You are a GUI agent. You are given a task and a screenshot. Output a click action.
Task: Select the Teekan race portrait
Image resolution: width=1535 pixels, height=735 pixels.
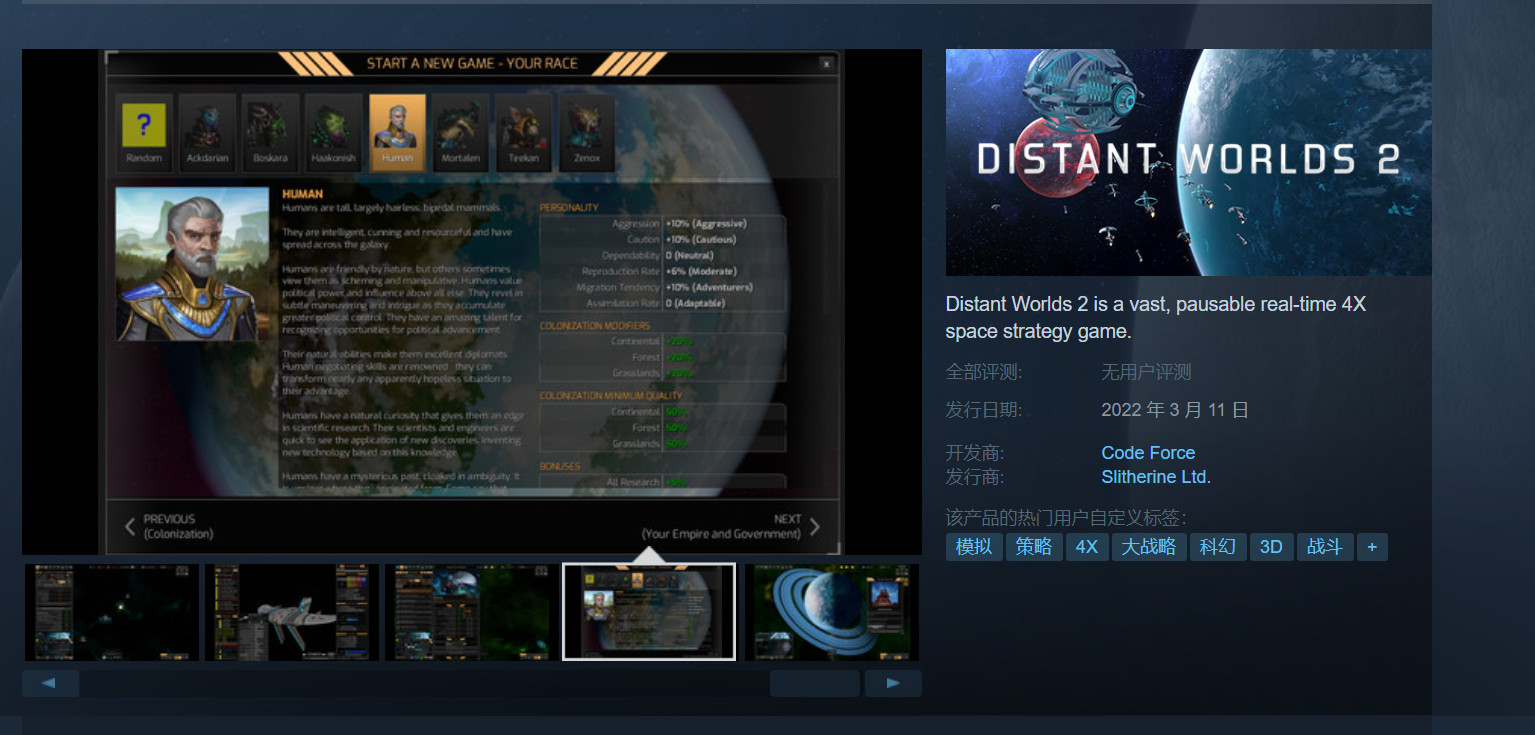(x=523, y=126)
